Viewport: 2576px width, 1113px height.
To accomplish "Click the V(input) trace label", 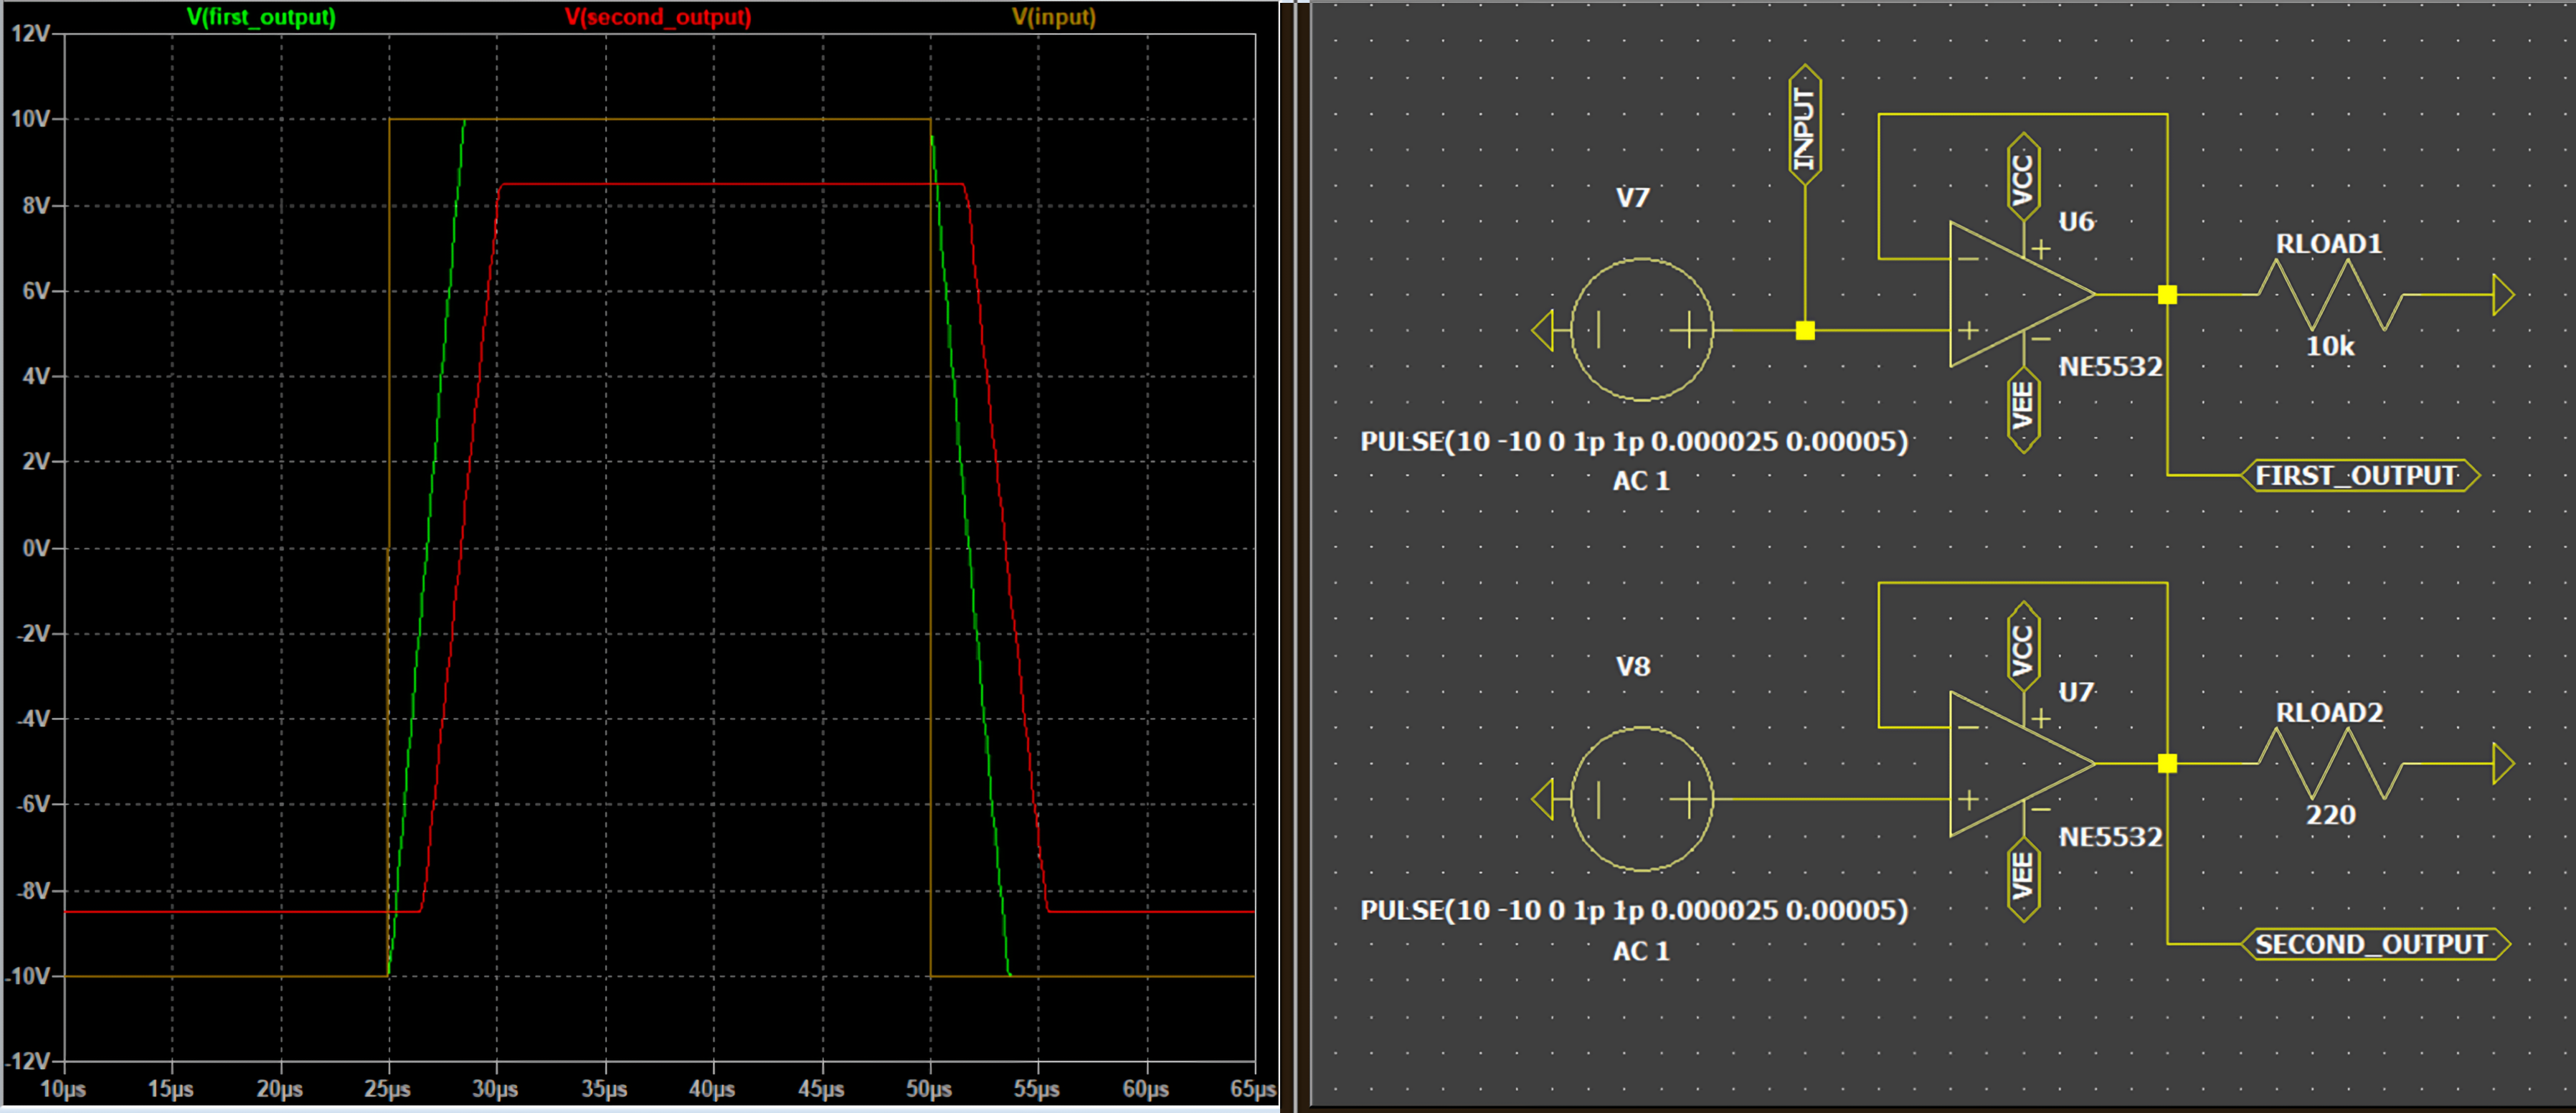I will coord(1054,17).
